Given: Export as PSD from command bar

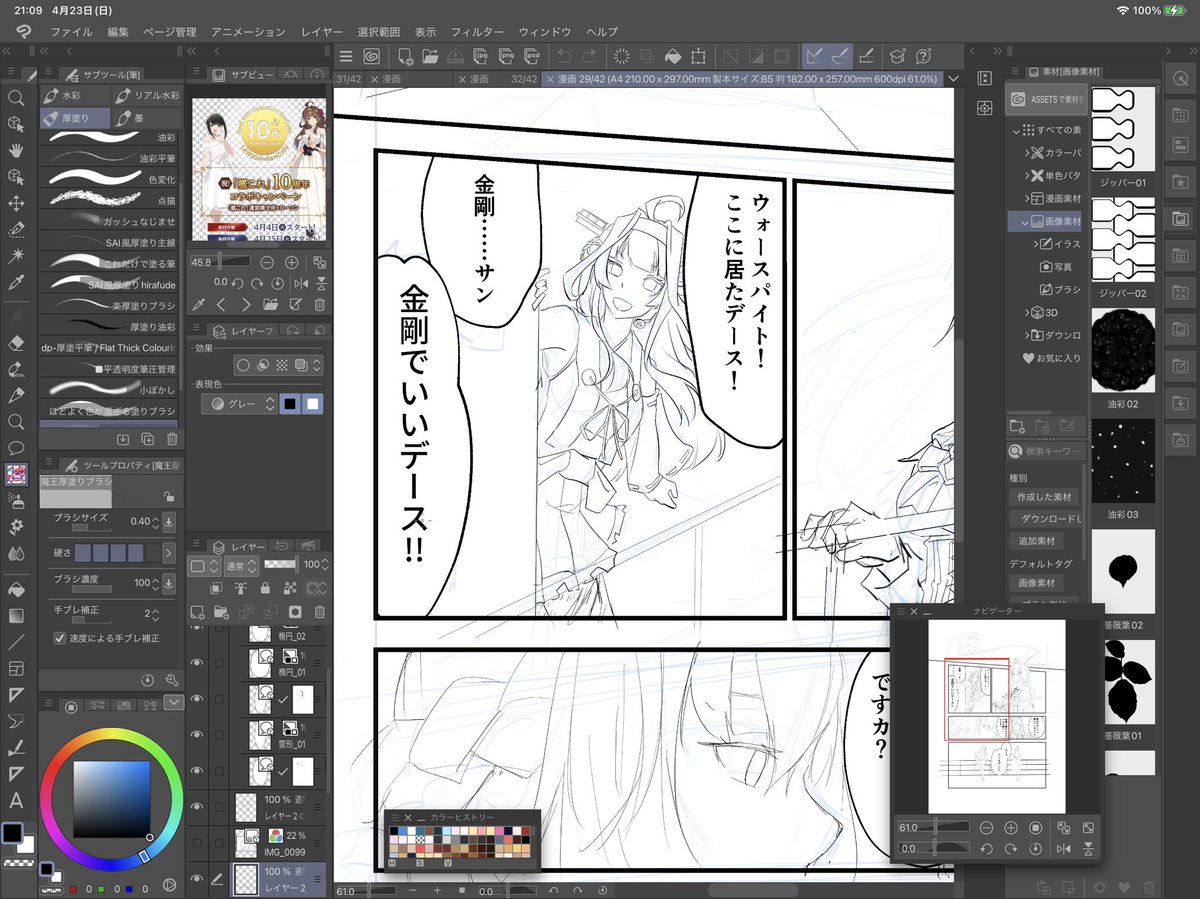Looking at the screenshot, I should click(x=531, y=56).
